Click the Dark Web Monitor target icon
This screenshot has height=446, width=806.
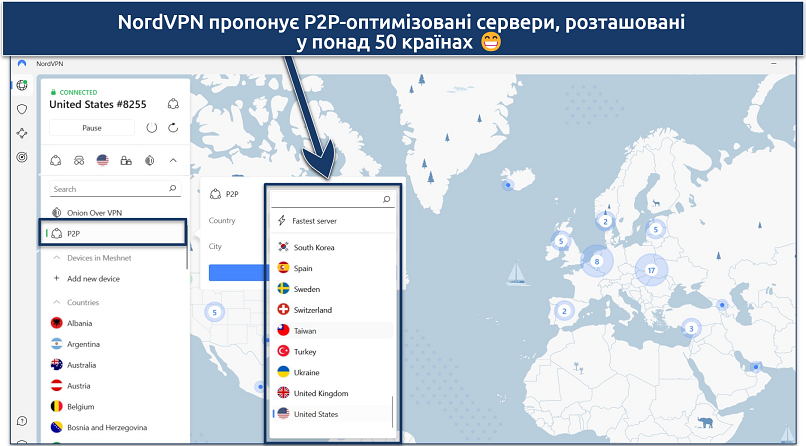[x=22, y=157]
